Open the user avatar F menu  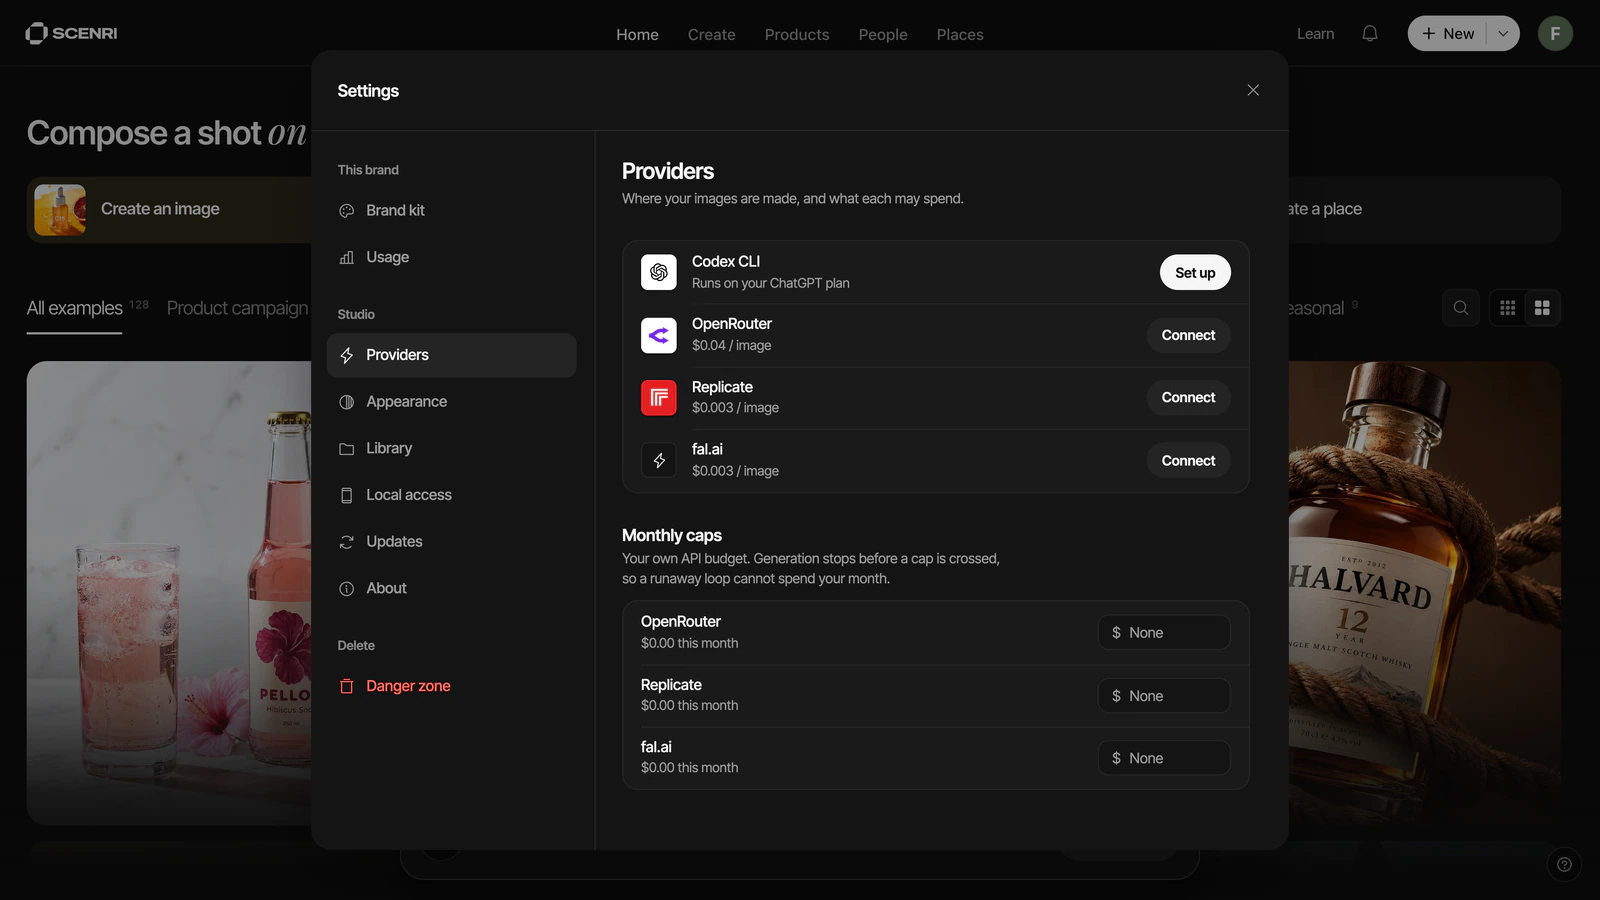(1555, 33)
